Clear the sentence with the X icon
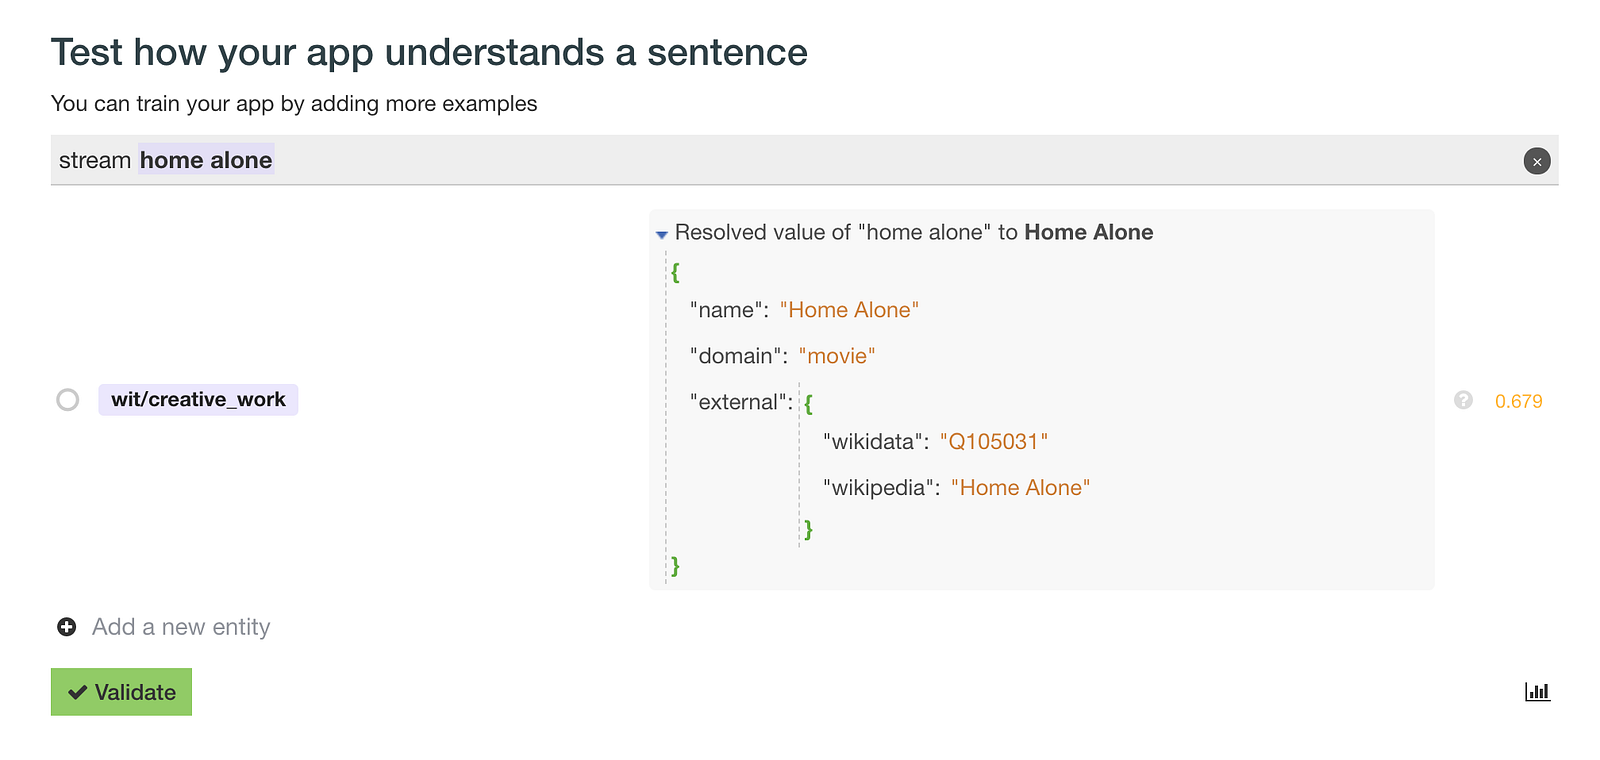The image size is (1600, 760). point(1537,161)
